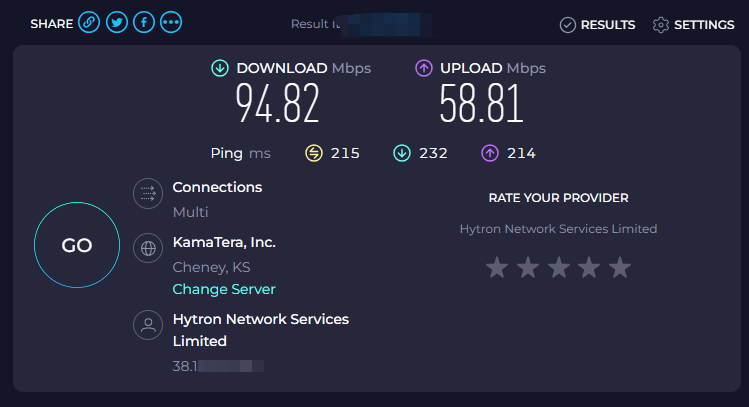Click the KamaTera, Inc. server name

[224, 242]
